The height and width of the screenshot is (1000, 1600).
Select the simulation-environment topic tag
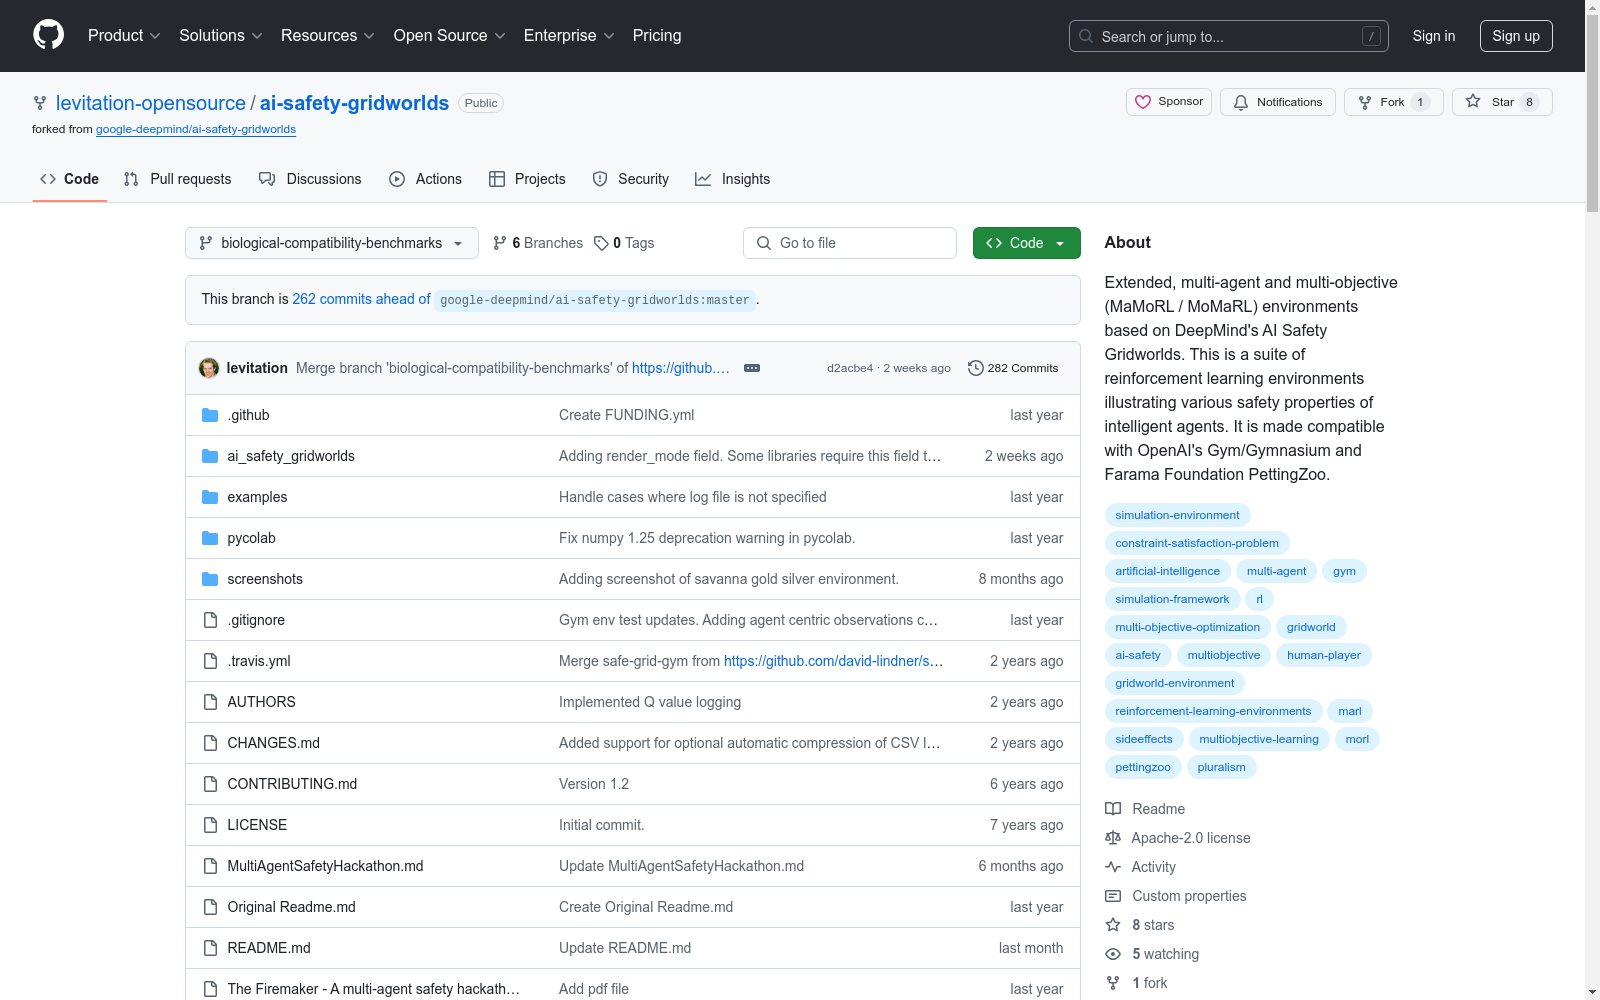point(1177,515)
